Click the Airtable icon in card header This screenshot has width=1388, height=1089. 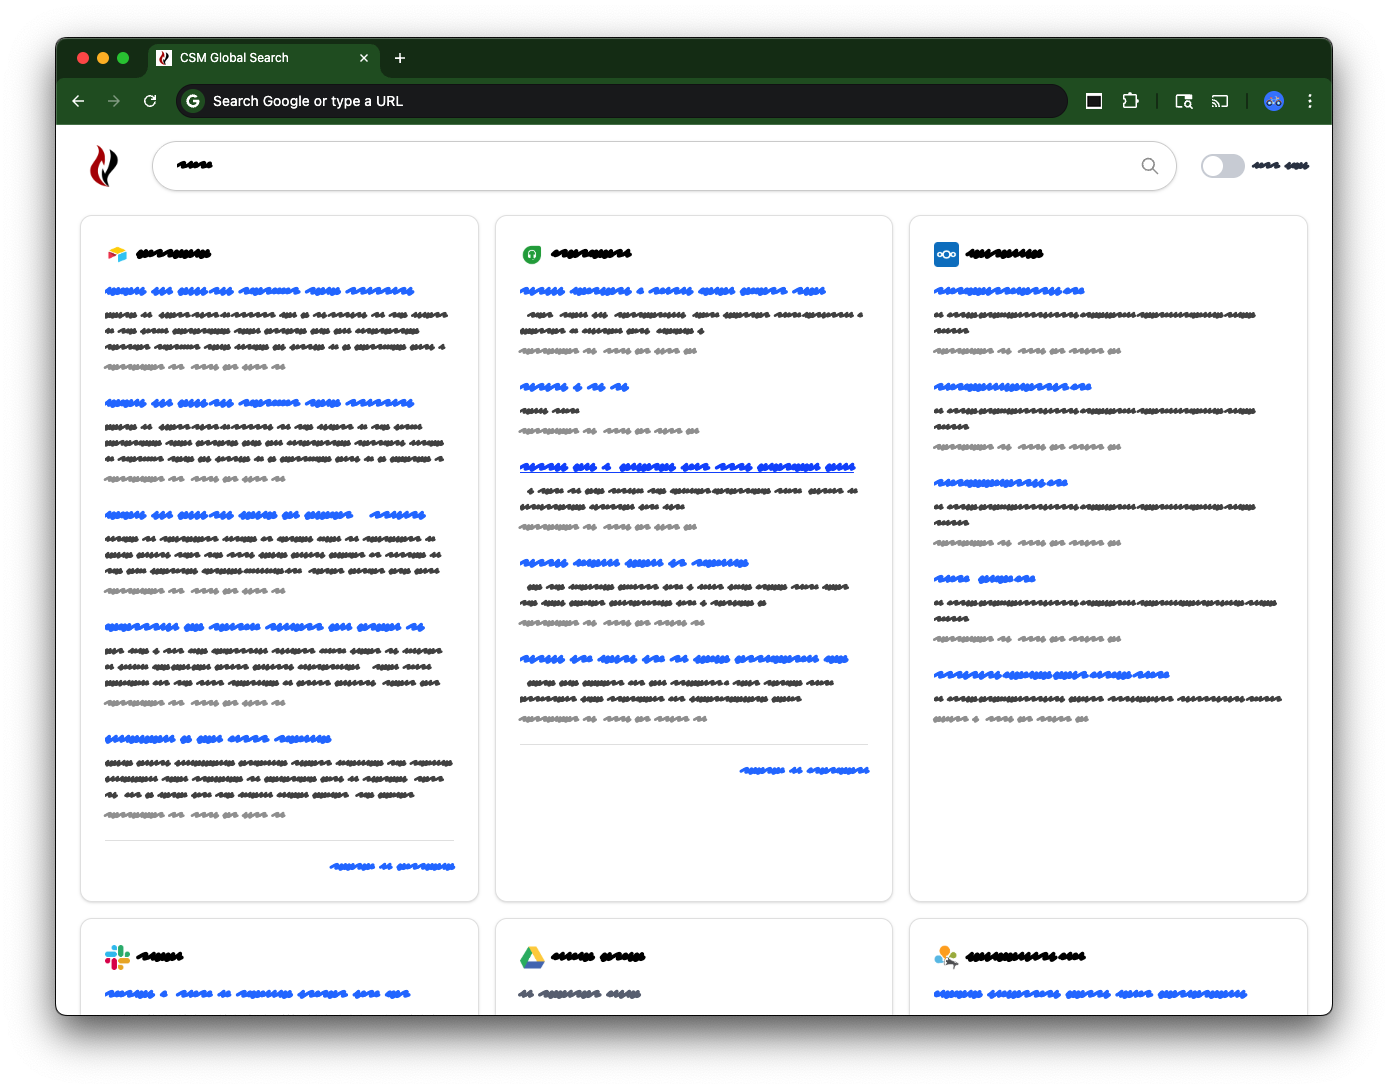[x=117, y=254]
